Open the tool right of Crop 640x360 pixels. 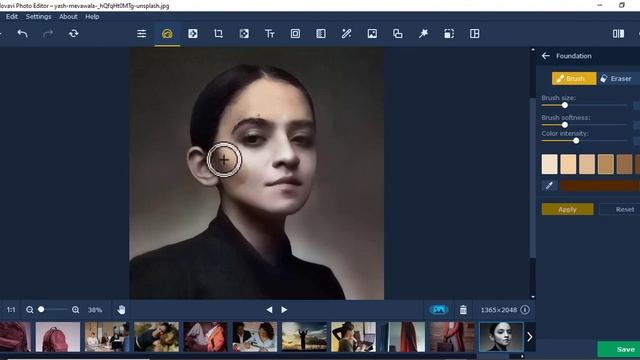[244, 33]
